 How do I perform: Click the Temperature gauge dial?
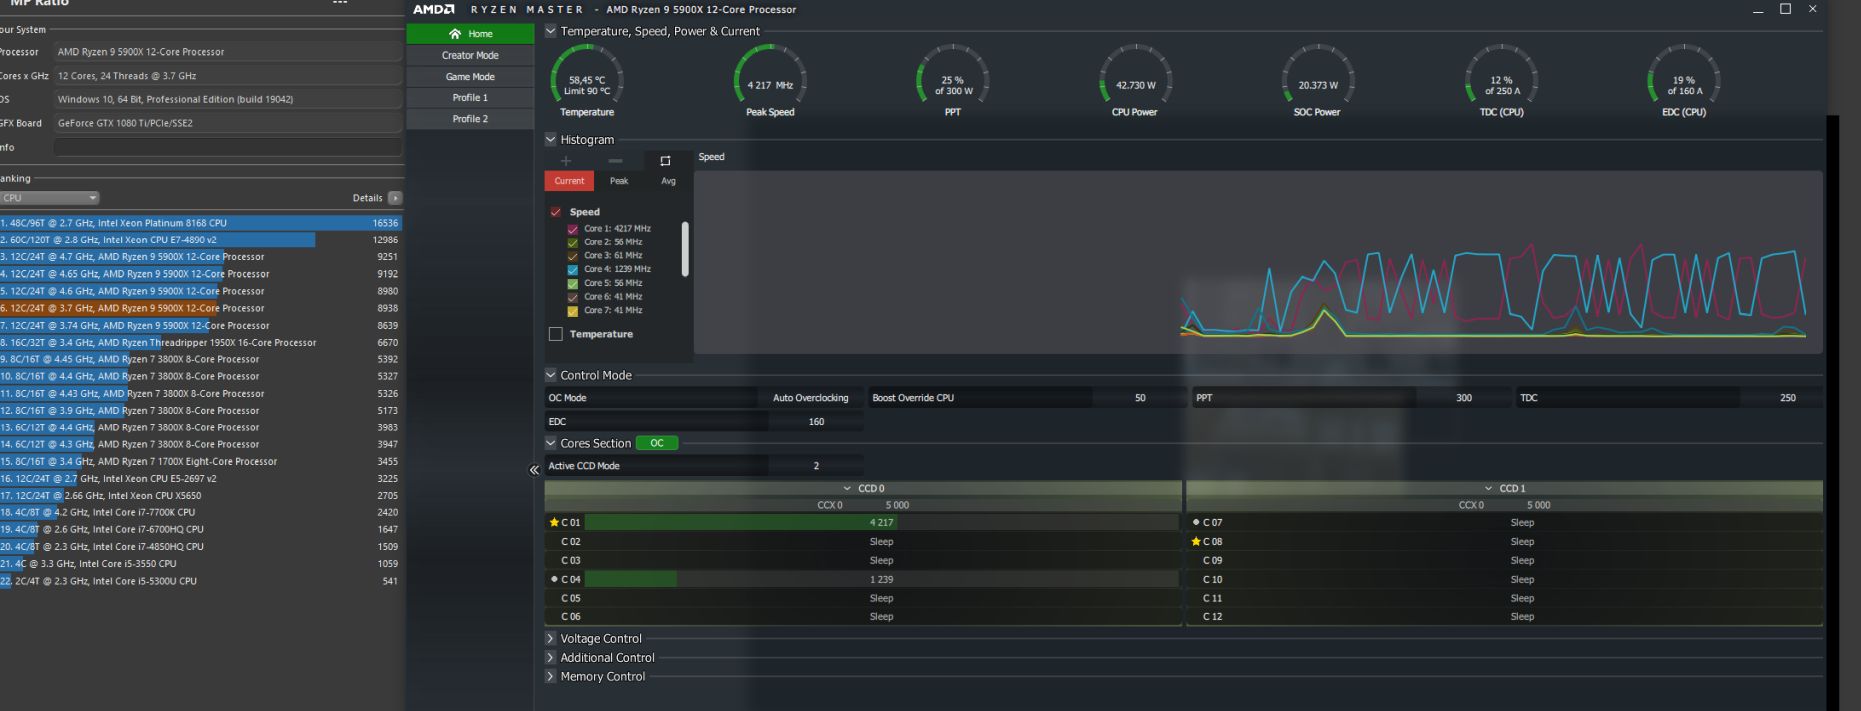[587, 78]
